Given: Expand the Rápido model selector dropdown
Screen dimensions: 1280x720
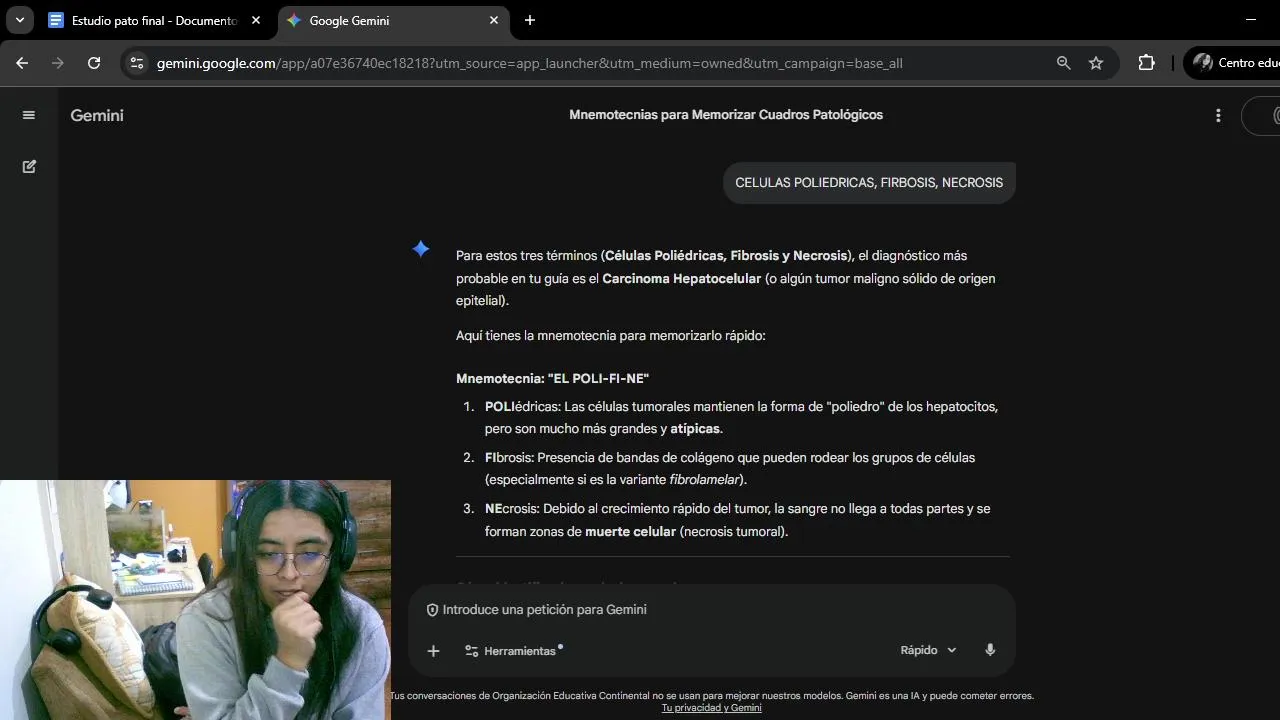Looking at the screenshot, I should [928, 650].
